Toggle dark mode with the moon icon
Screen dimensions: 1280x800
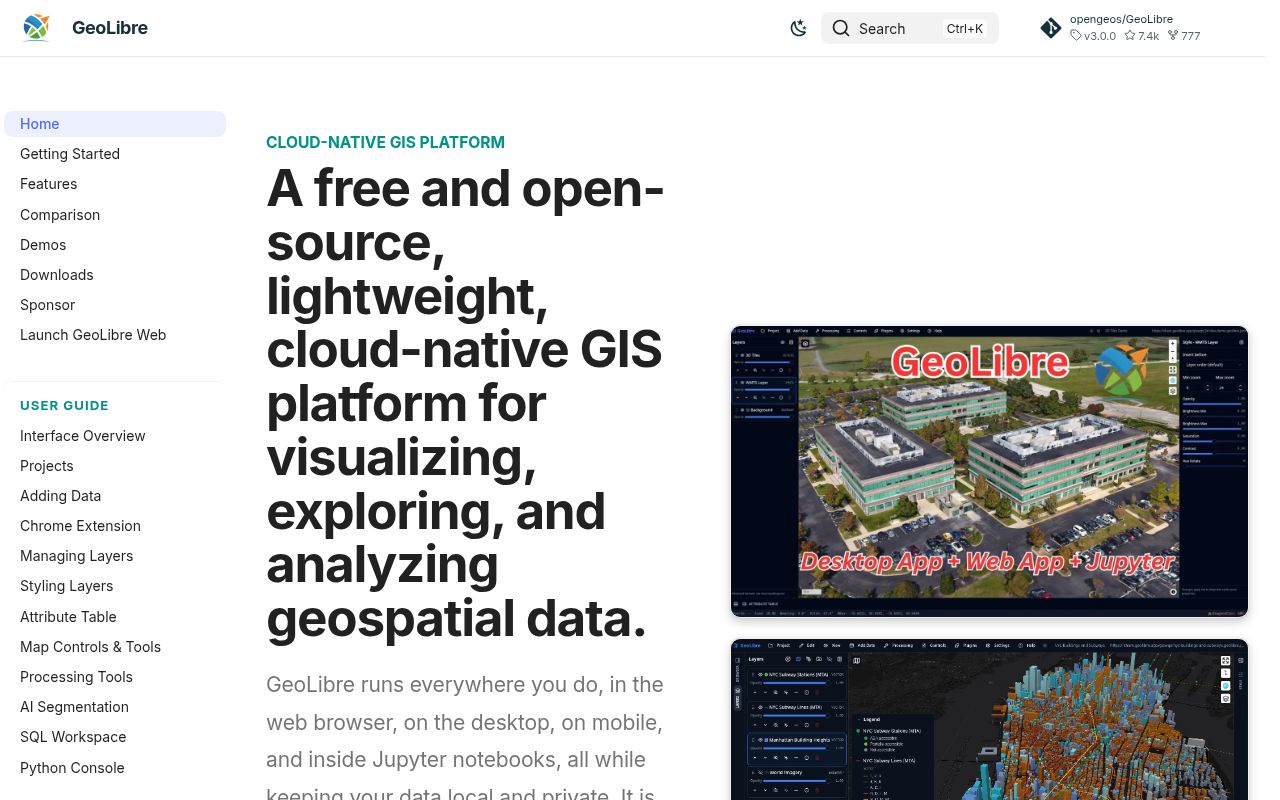798,28
